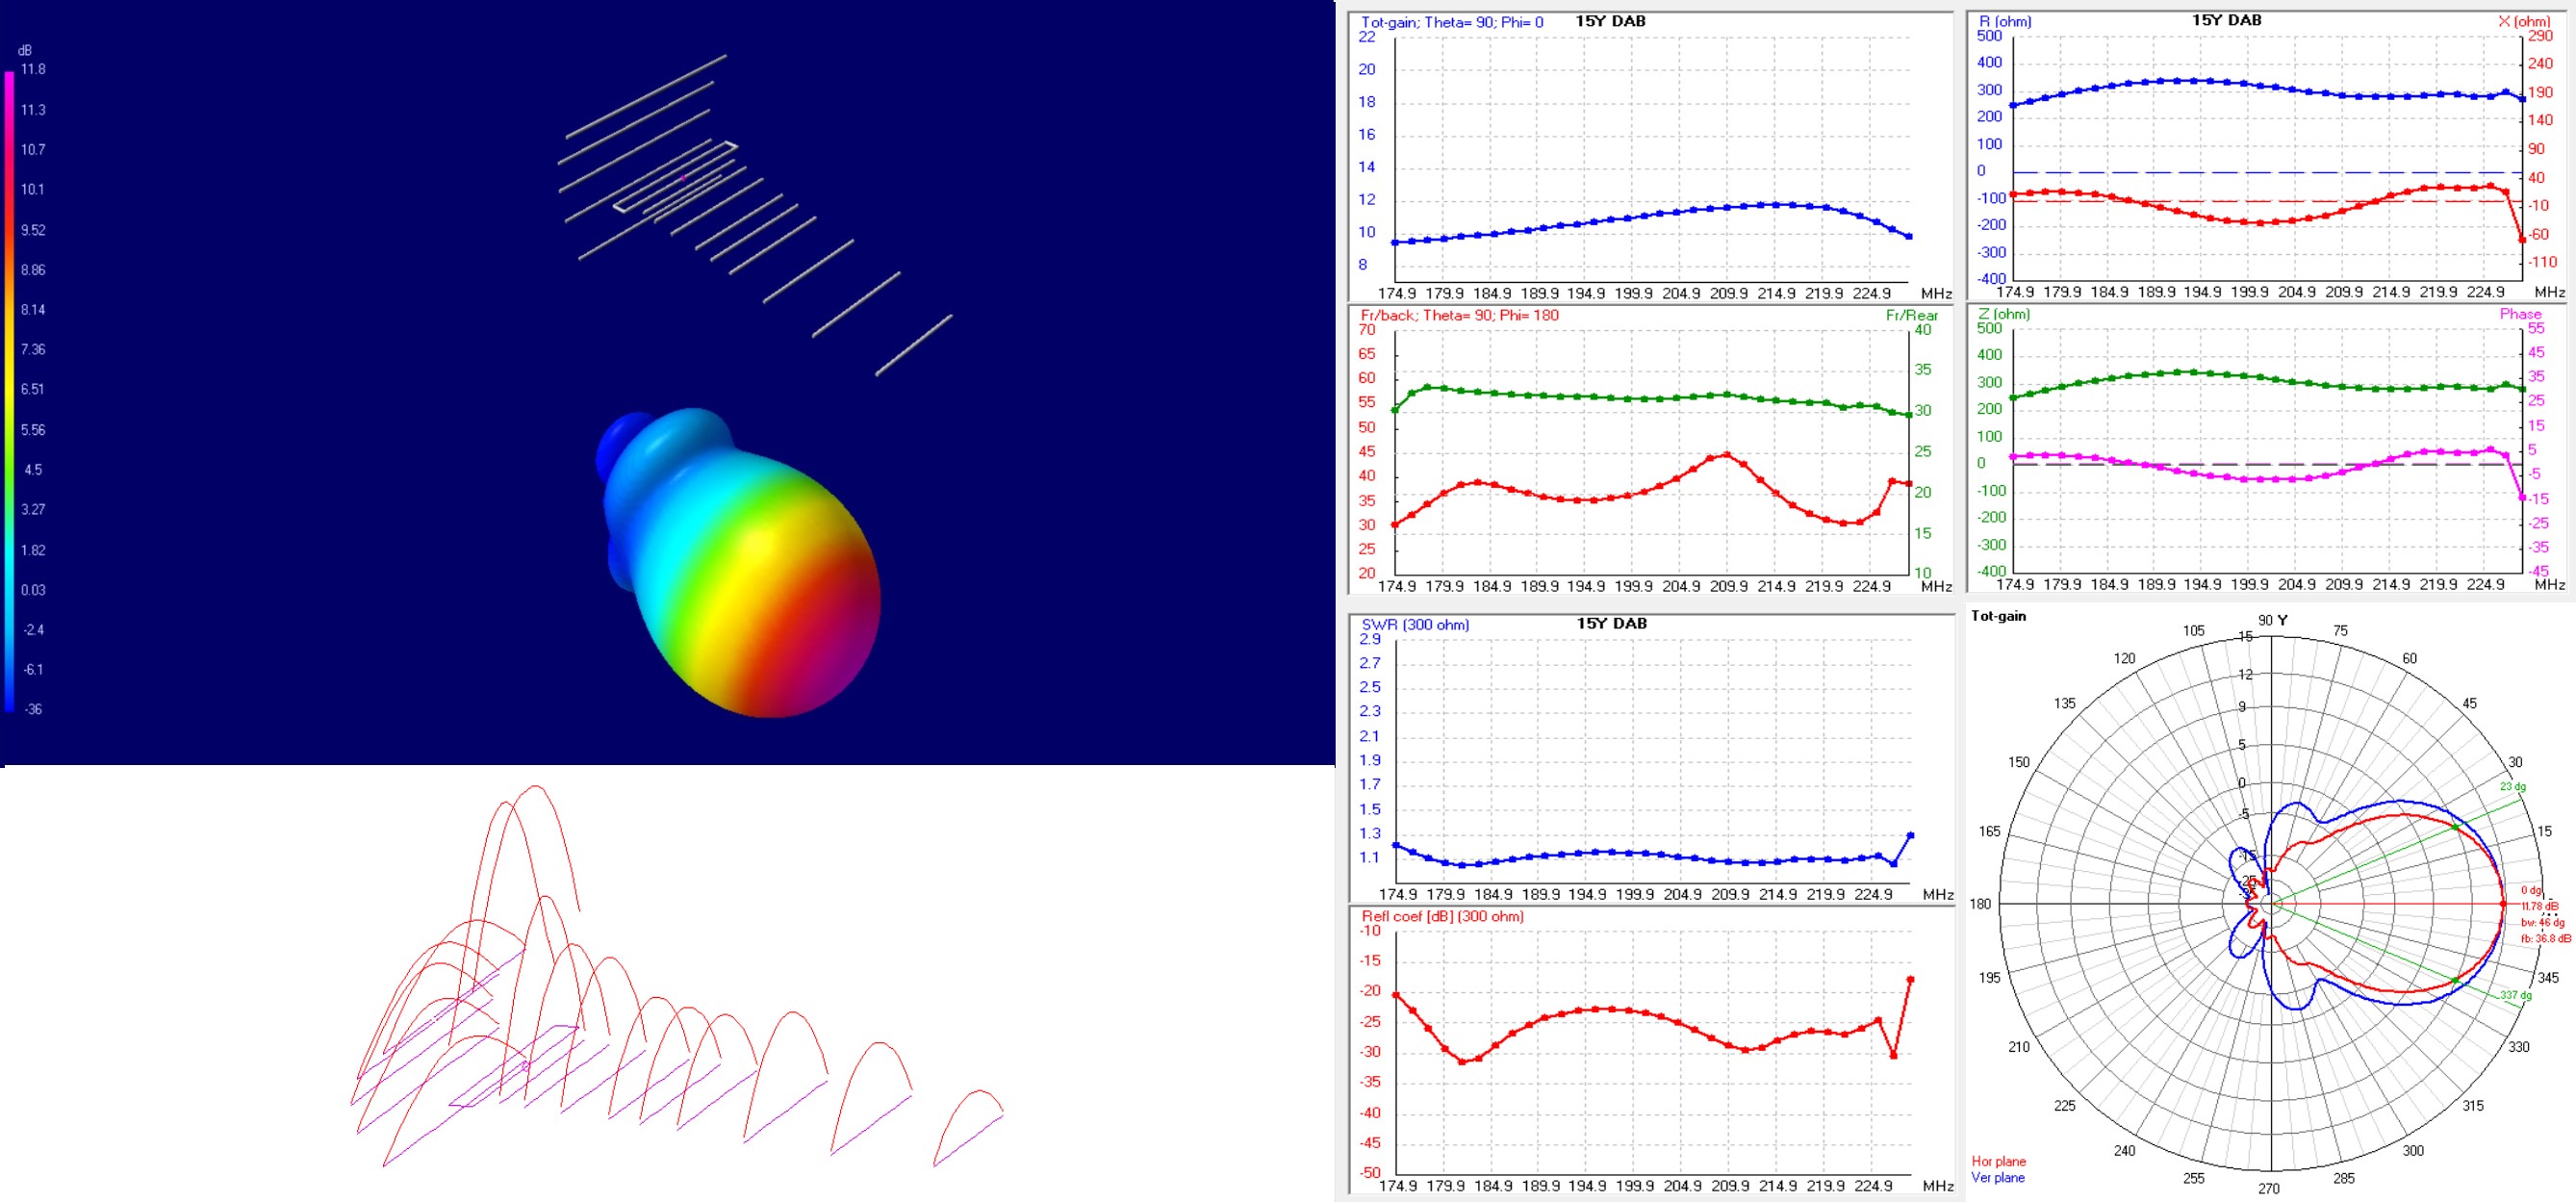Click the 'MHz' unit label of the Refl coef chart
The height and width of the screenshot is (1202, 2576).
(x=1938, y=1185)
